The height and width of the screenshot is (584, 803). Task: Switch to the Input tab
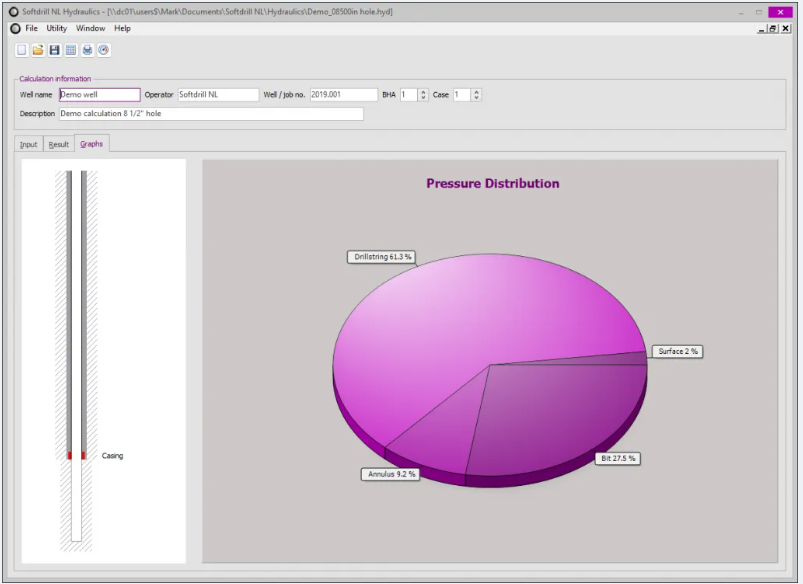coord(29,145)
